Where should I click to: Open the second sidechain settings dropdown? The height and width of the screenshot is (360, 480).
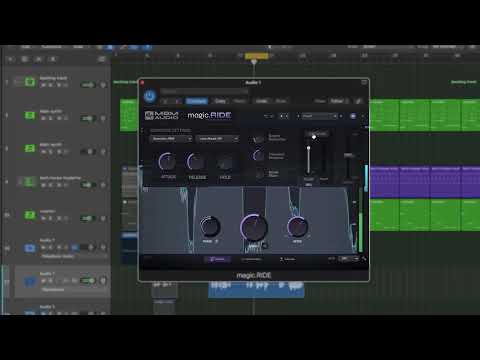tap(218, 139)
